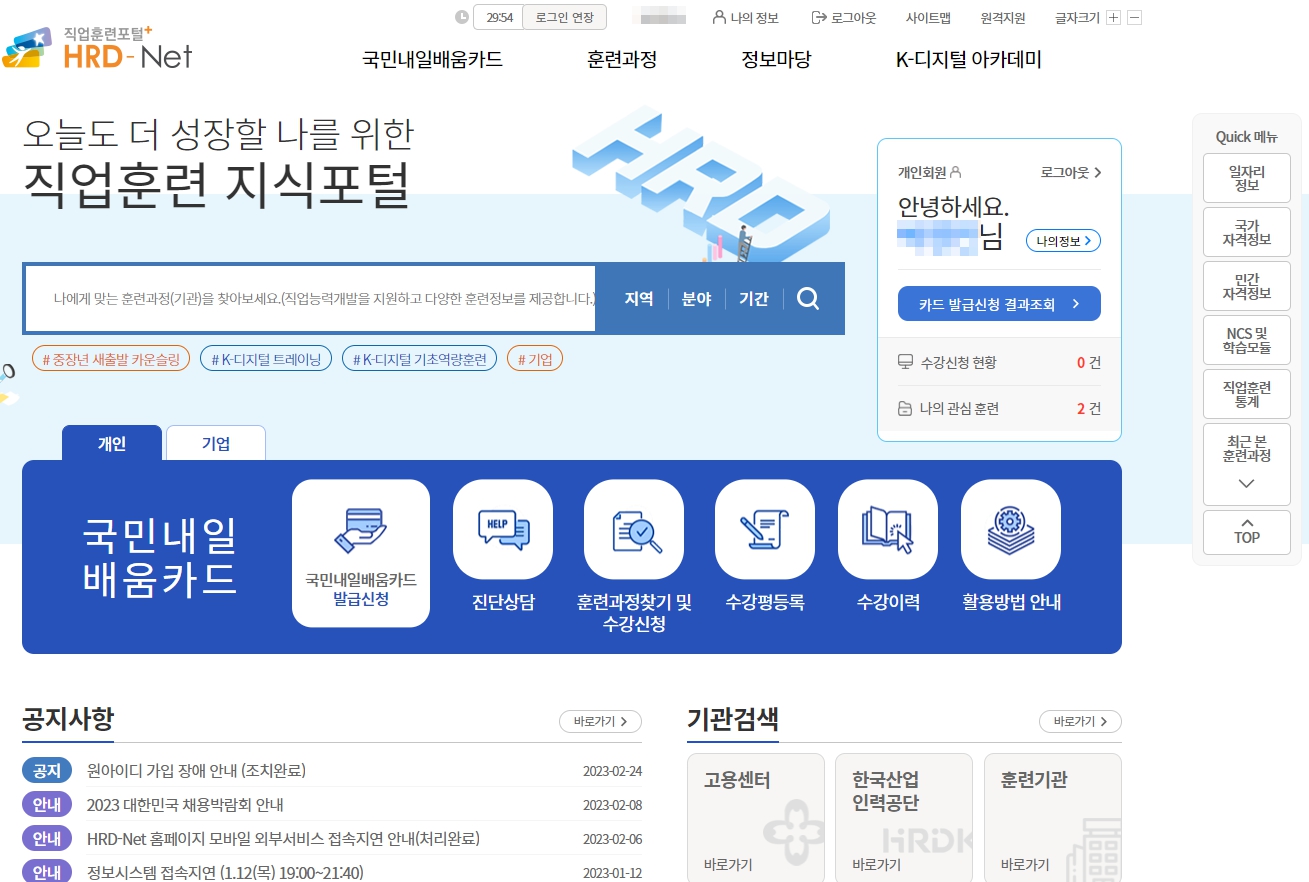
Task: Open 훈련과정찾기 및 수강신청 icon
Action: tap(634, 530)
